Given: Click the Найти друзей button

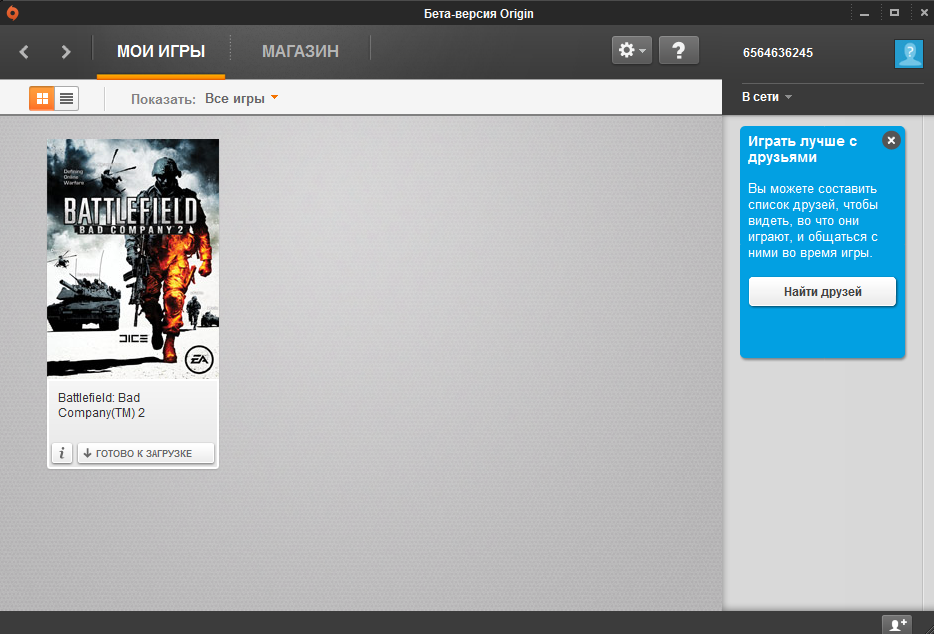Looking at the screenshot, I should [822, 292].
